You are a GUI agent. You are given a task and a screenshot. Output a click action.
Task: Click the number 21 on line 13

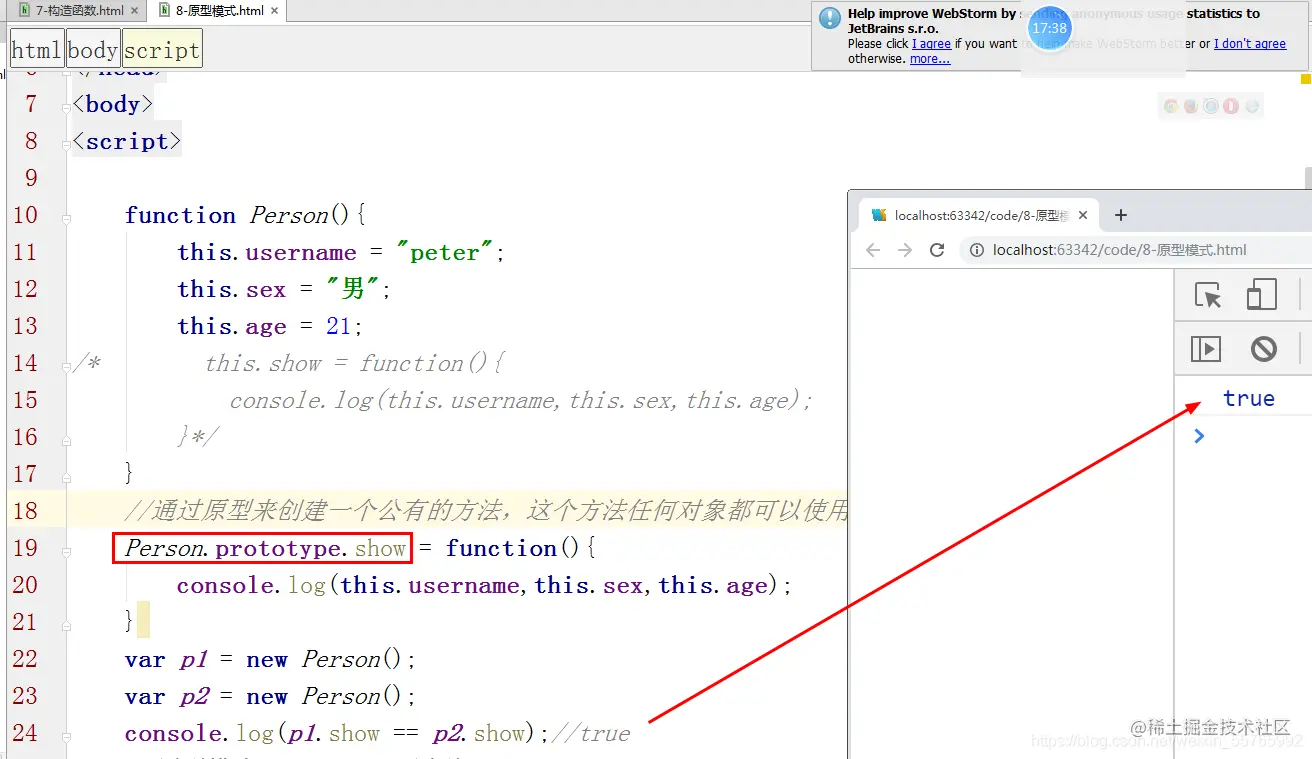point(340,326)
